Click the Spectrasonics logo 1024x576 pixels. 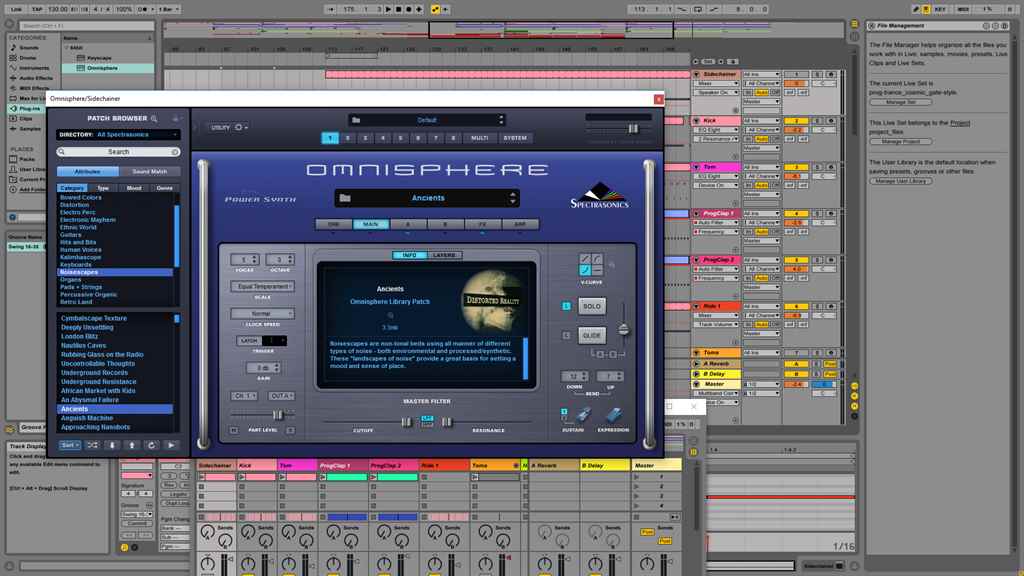[x=600, y=196]
